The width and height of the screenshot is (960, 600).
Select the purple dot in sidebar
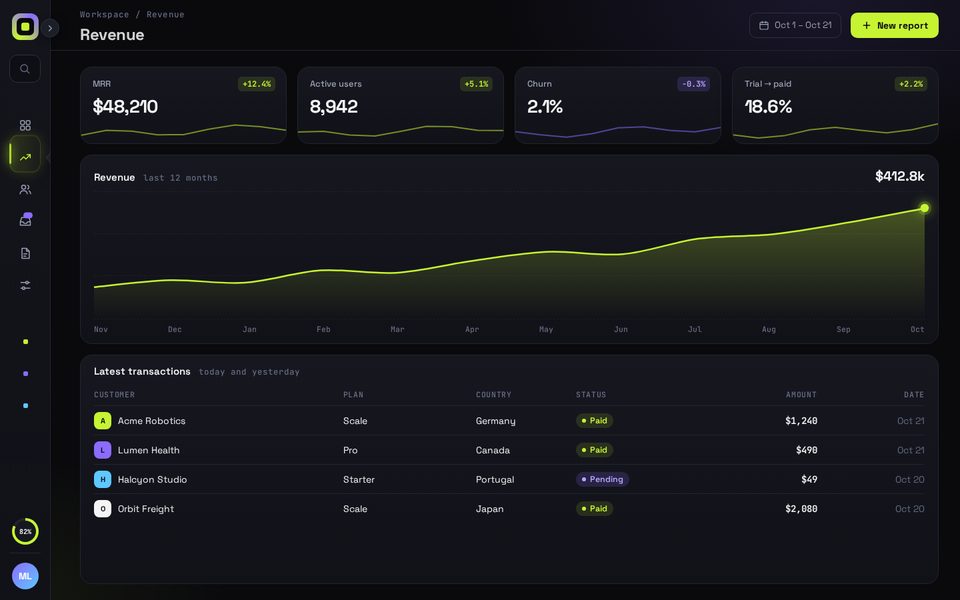click(25, 373)
